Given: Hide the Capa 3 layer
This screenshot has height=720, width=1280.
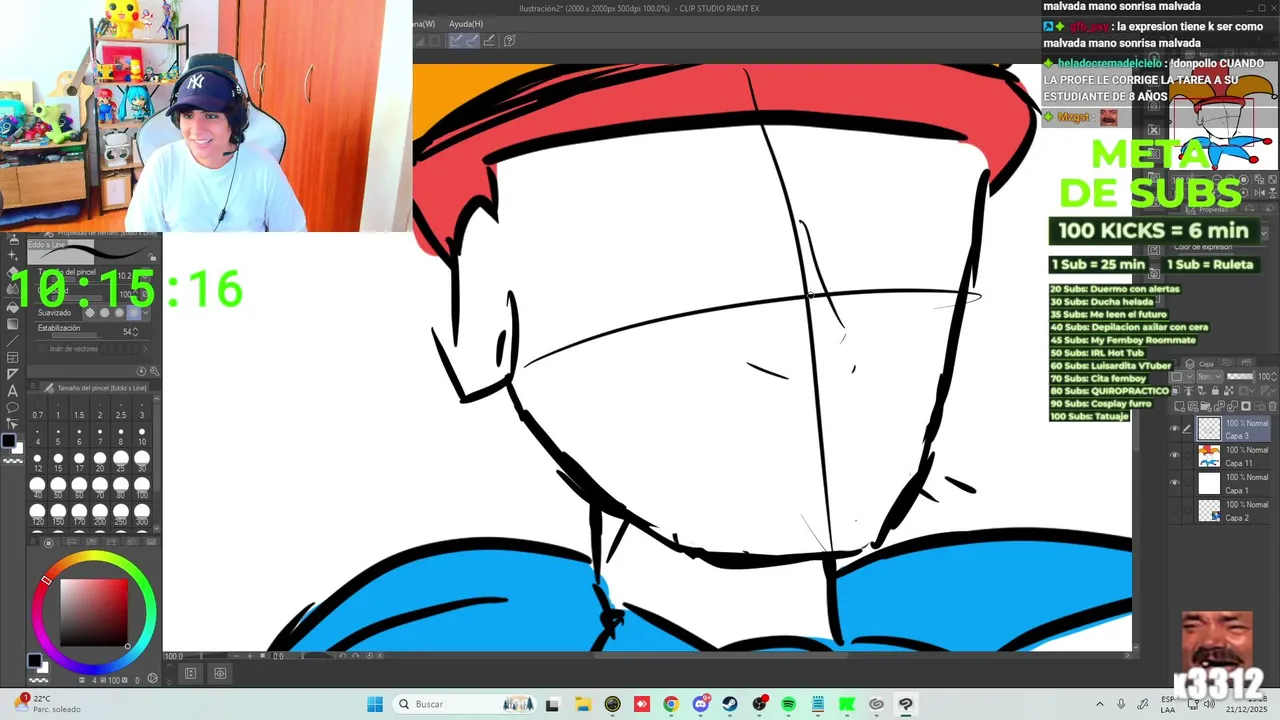Looking at the screenshot, I should [x=1174, y=428].
